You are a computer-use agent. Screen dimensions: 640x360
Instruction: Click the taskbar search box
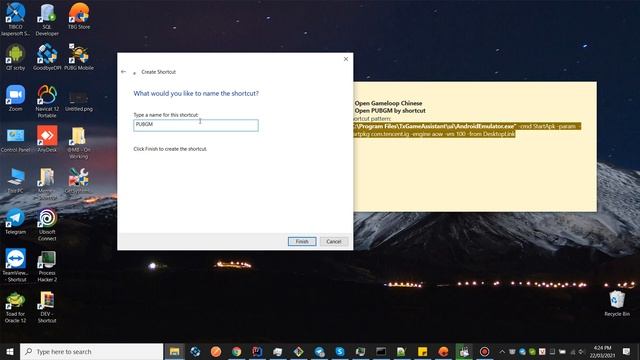[x=91, y=351]
